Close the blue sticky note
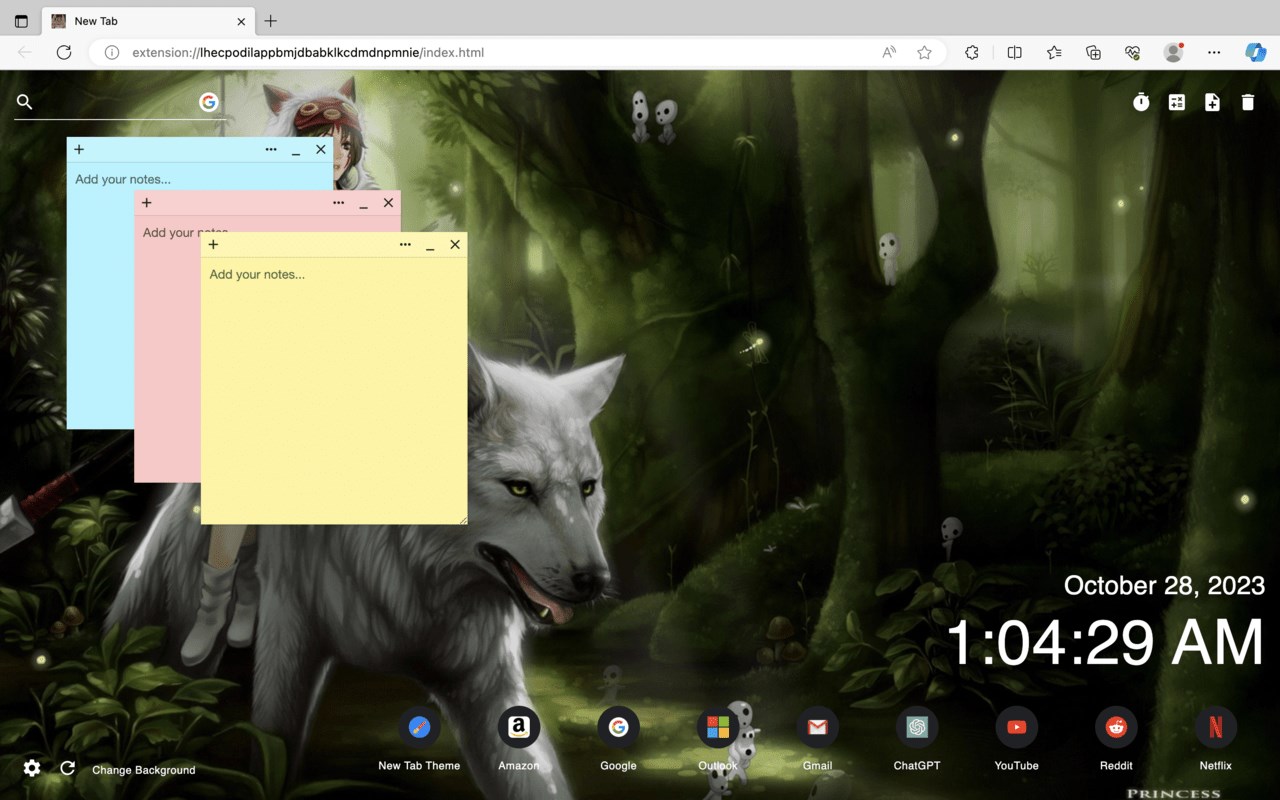The image size is (1280, 800). [x=321, y=150]
